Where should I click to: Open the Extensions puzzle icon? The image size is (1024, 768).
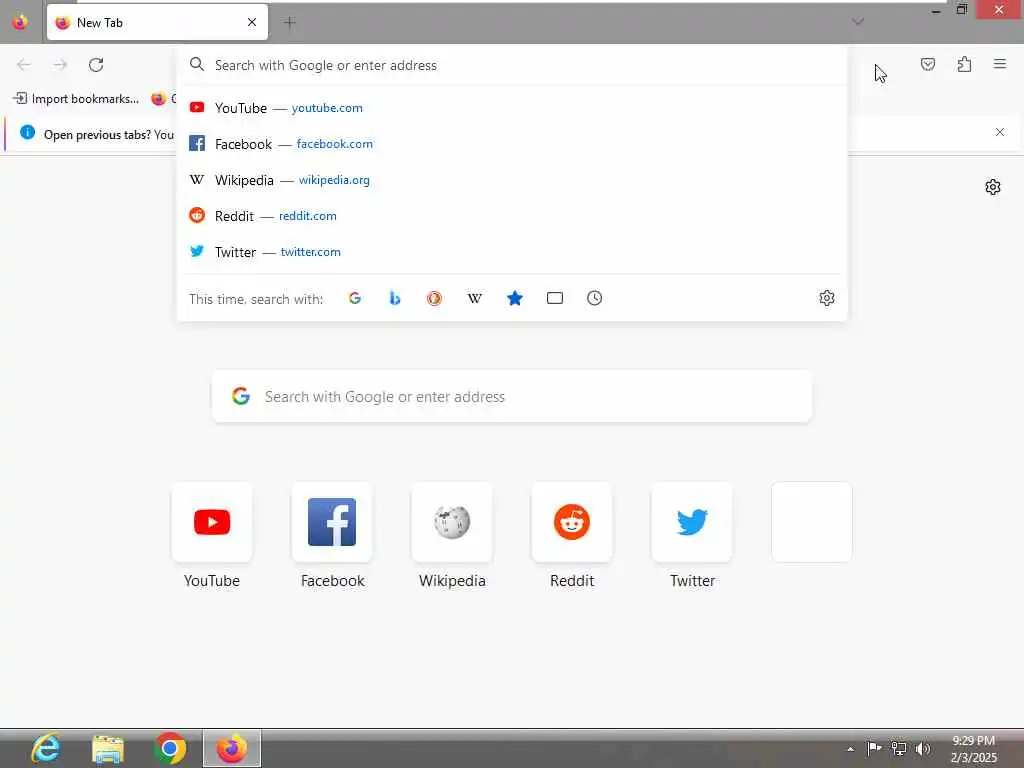[x=965, y=64]
